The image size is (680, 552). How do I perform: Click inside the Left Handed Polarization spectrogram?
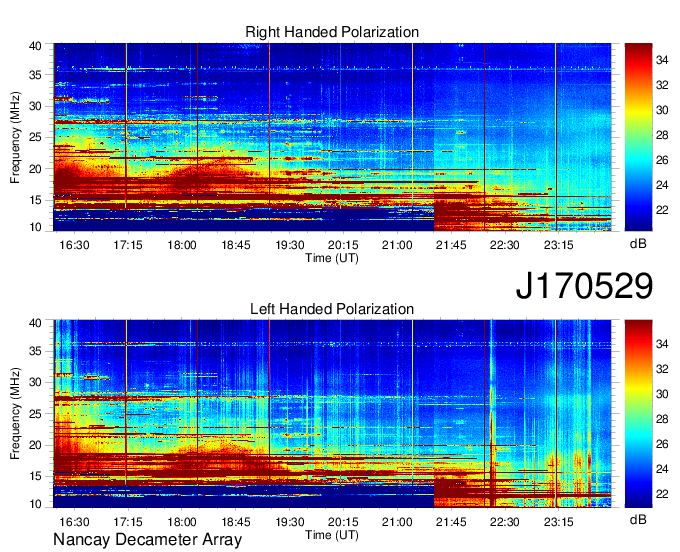point(332,414)
